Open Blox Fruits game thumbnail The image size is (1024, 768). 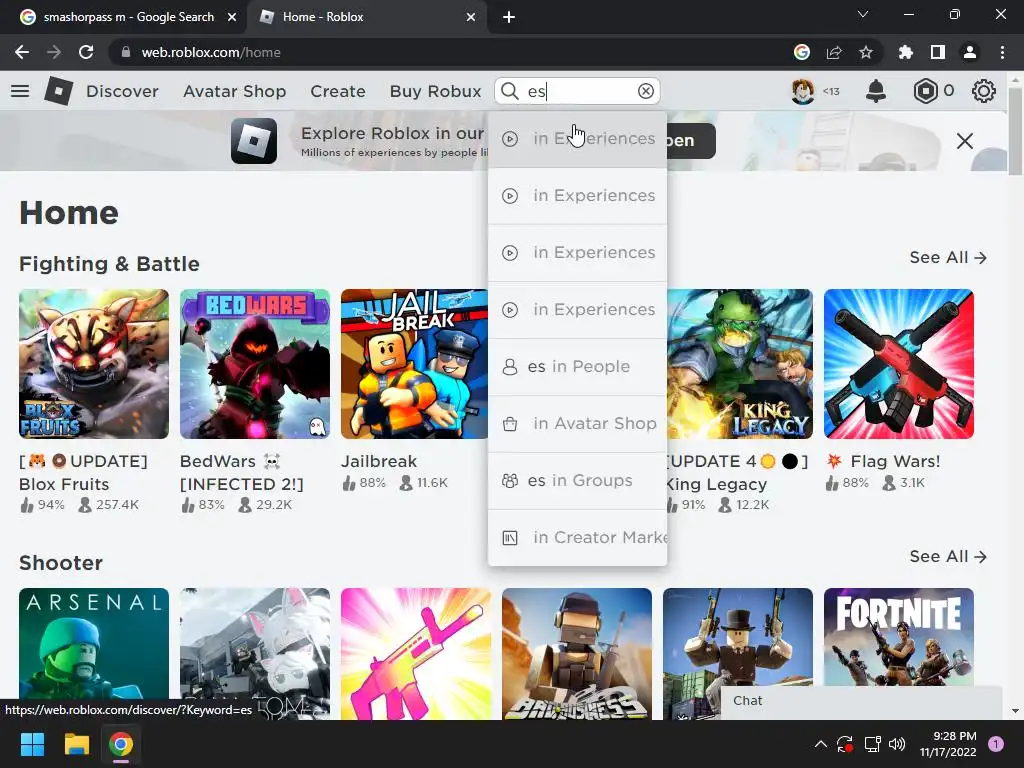pyautogui.click(x=94, y=364)
